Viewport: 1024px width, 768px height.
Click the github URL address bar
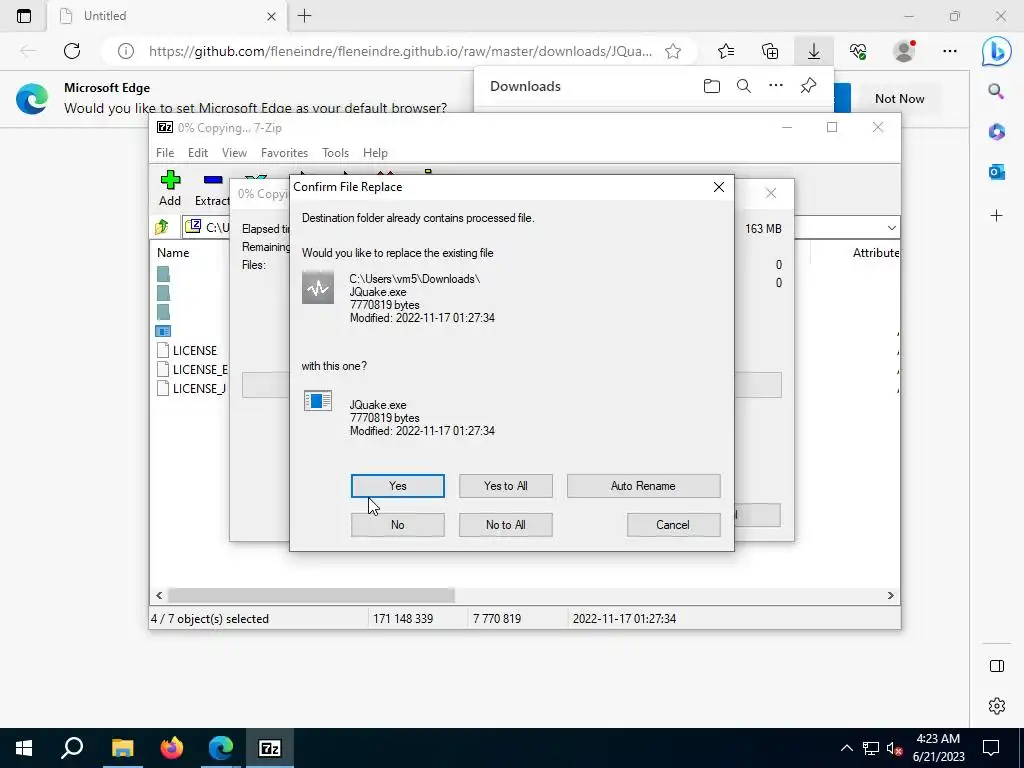tap(400, 51)
